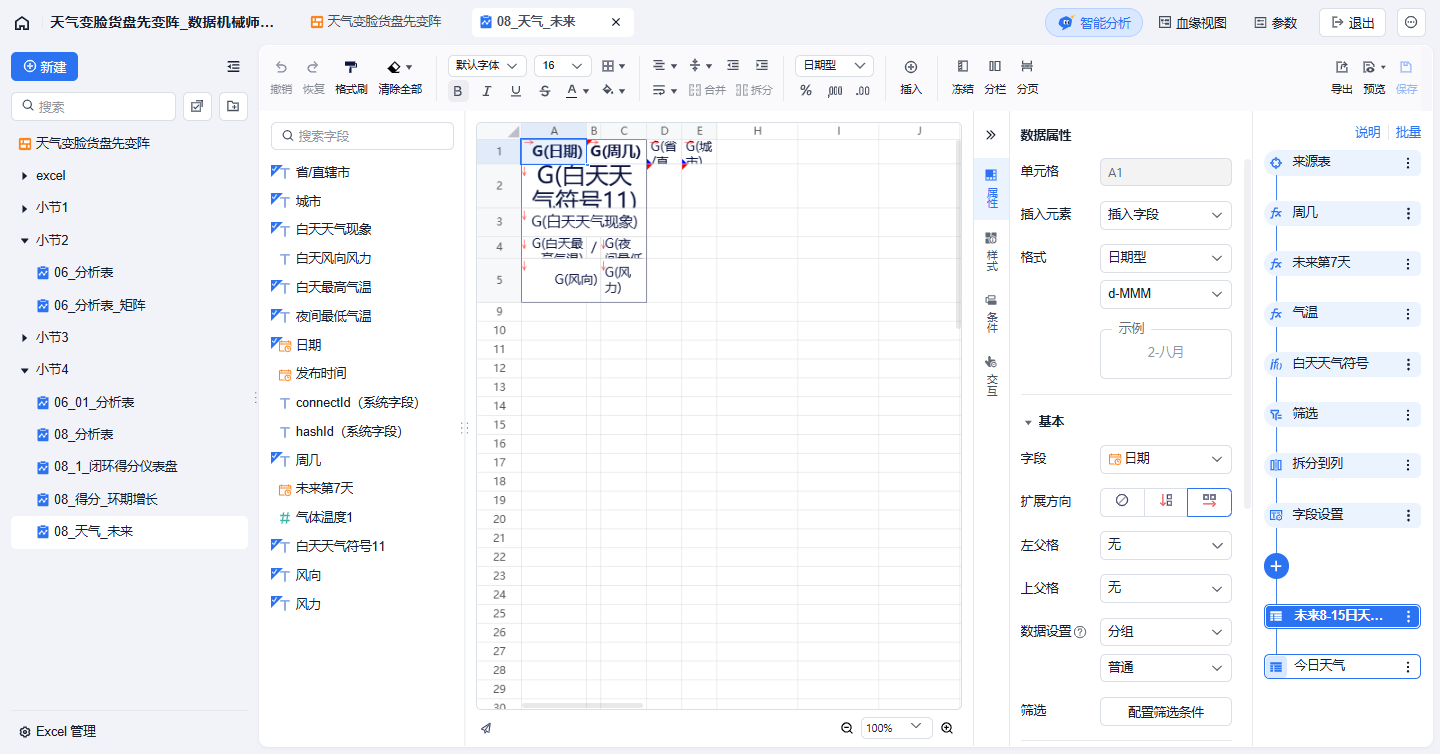Screen dimensions: 1440x754
Task: Zoom in the spreadsheet with plus magnifier
Action: click(947, 728)
